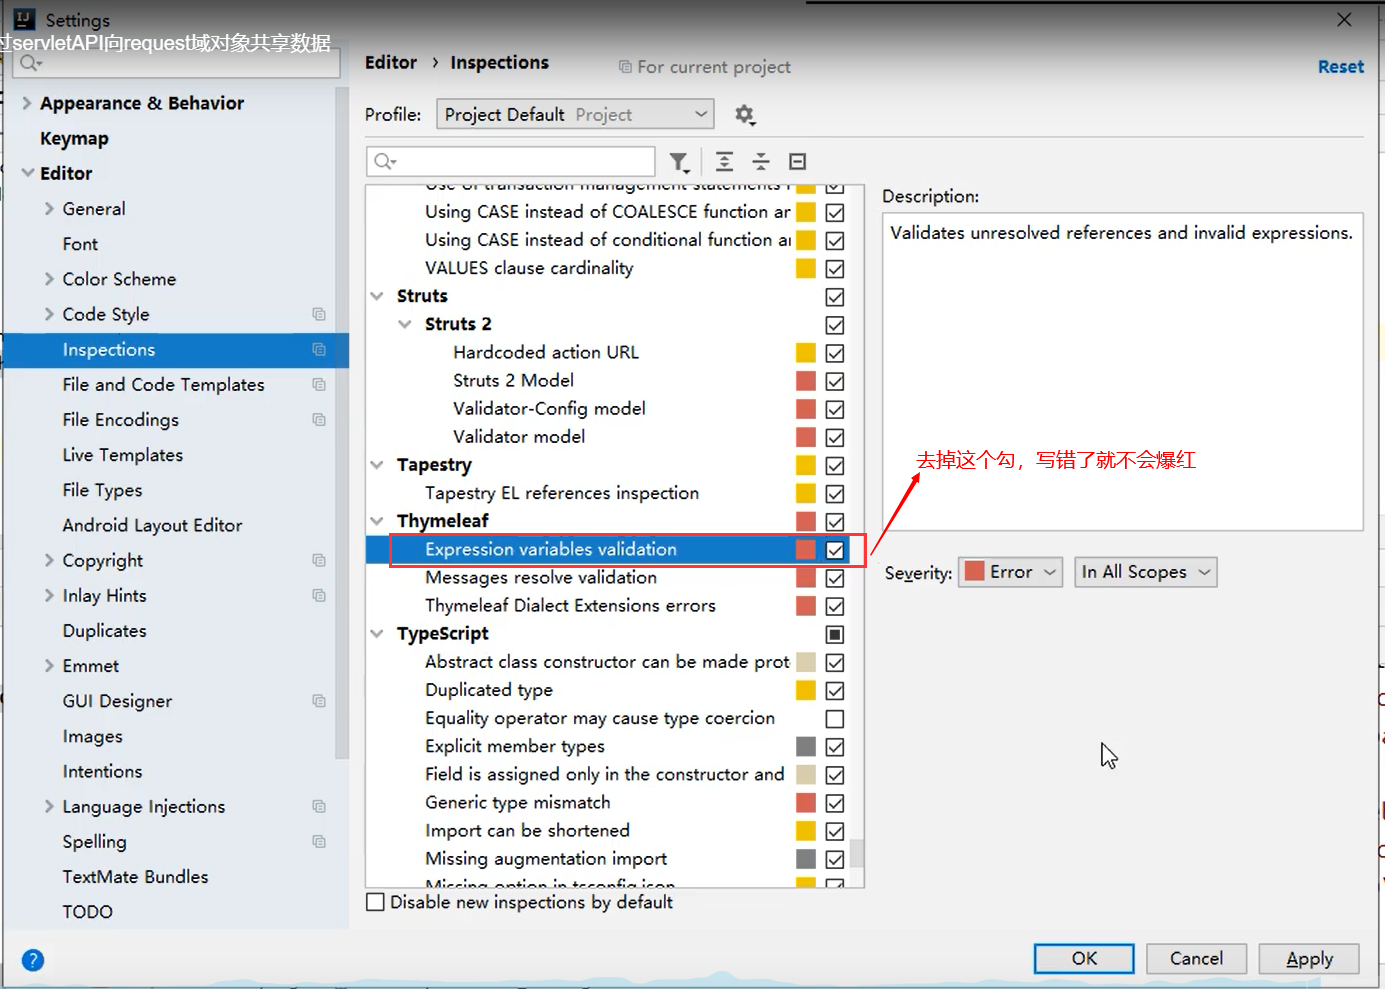
Task: Open the Profile dropdown Project Default
Action: (x=575, y=114)
